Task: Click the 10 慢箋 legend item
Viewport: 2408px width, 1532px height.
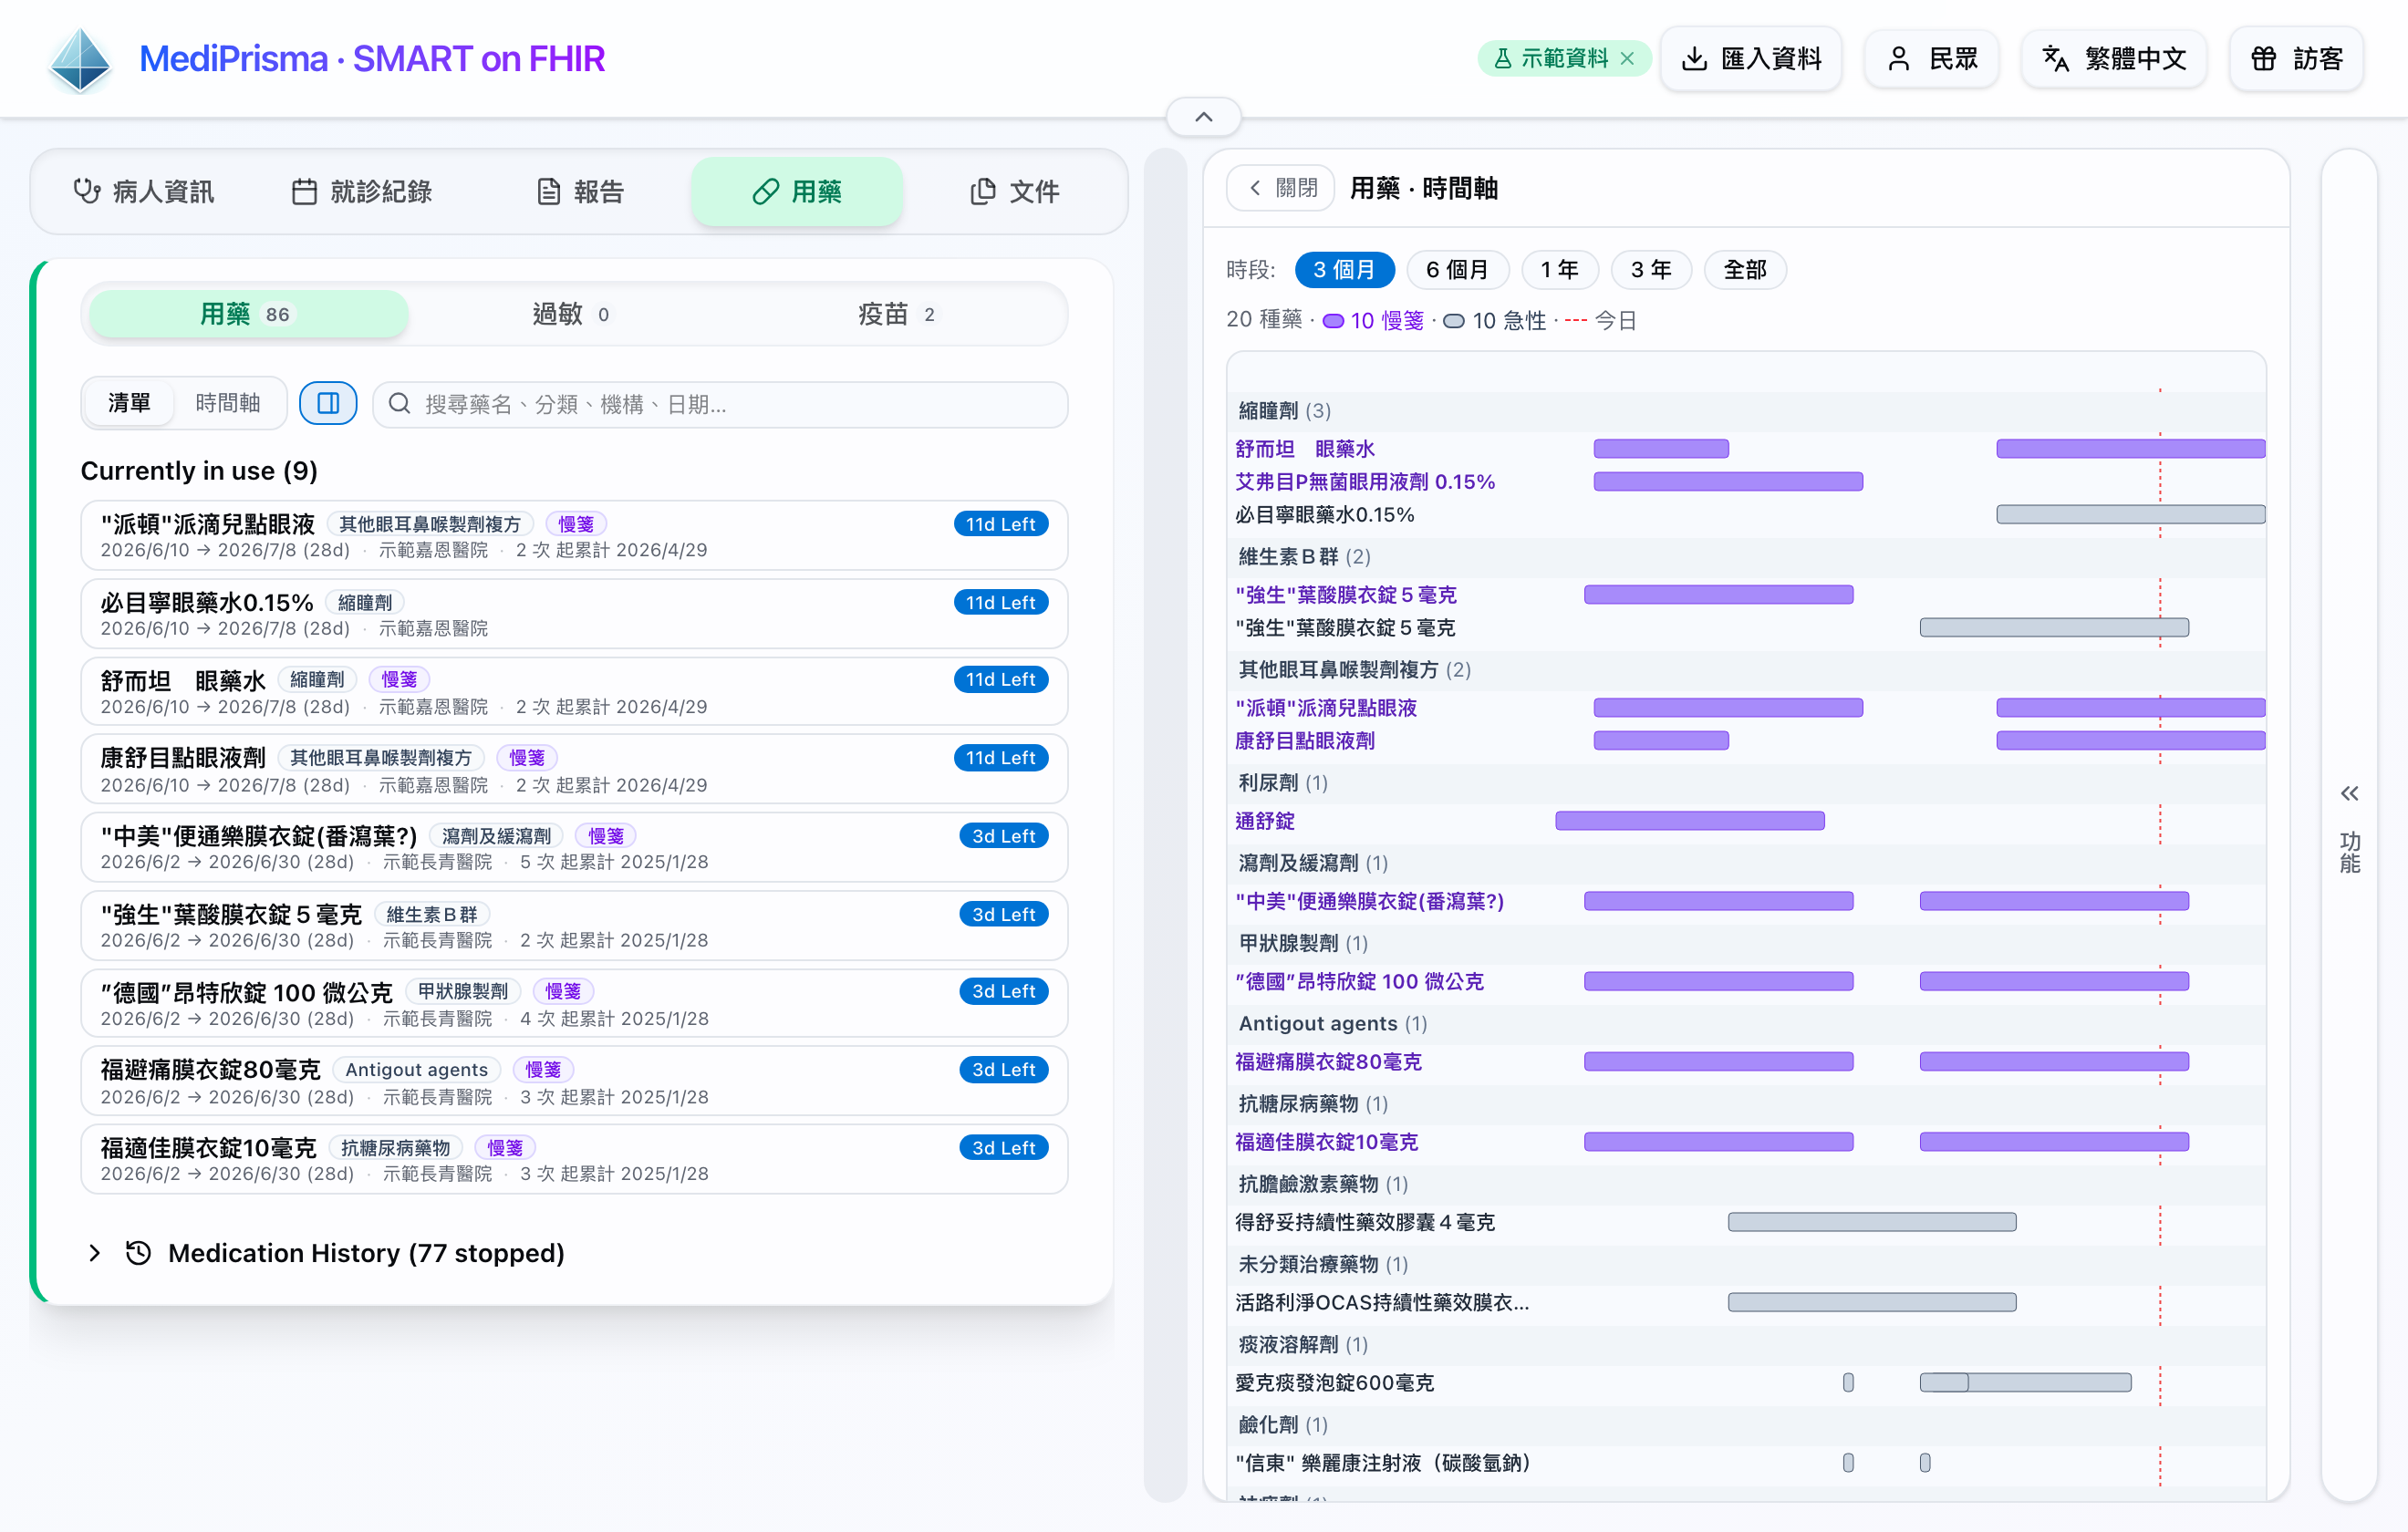Action: [x=1373, y=321]
